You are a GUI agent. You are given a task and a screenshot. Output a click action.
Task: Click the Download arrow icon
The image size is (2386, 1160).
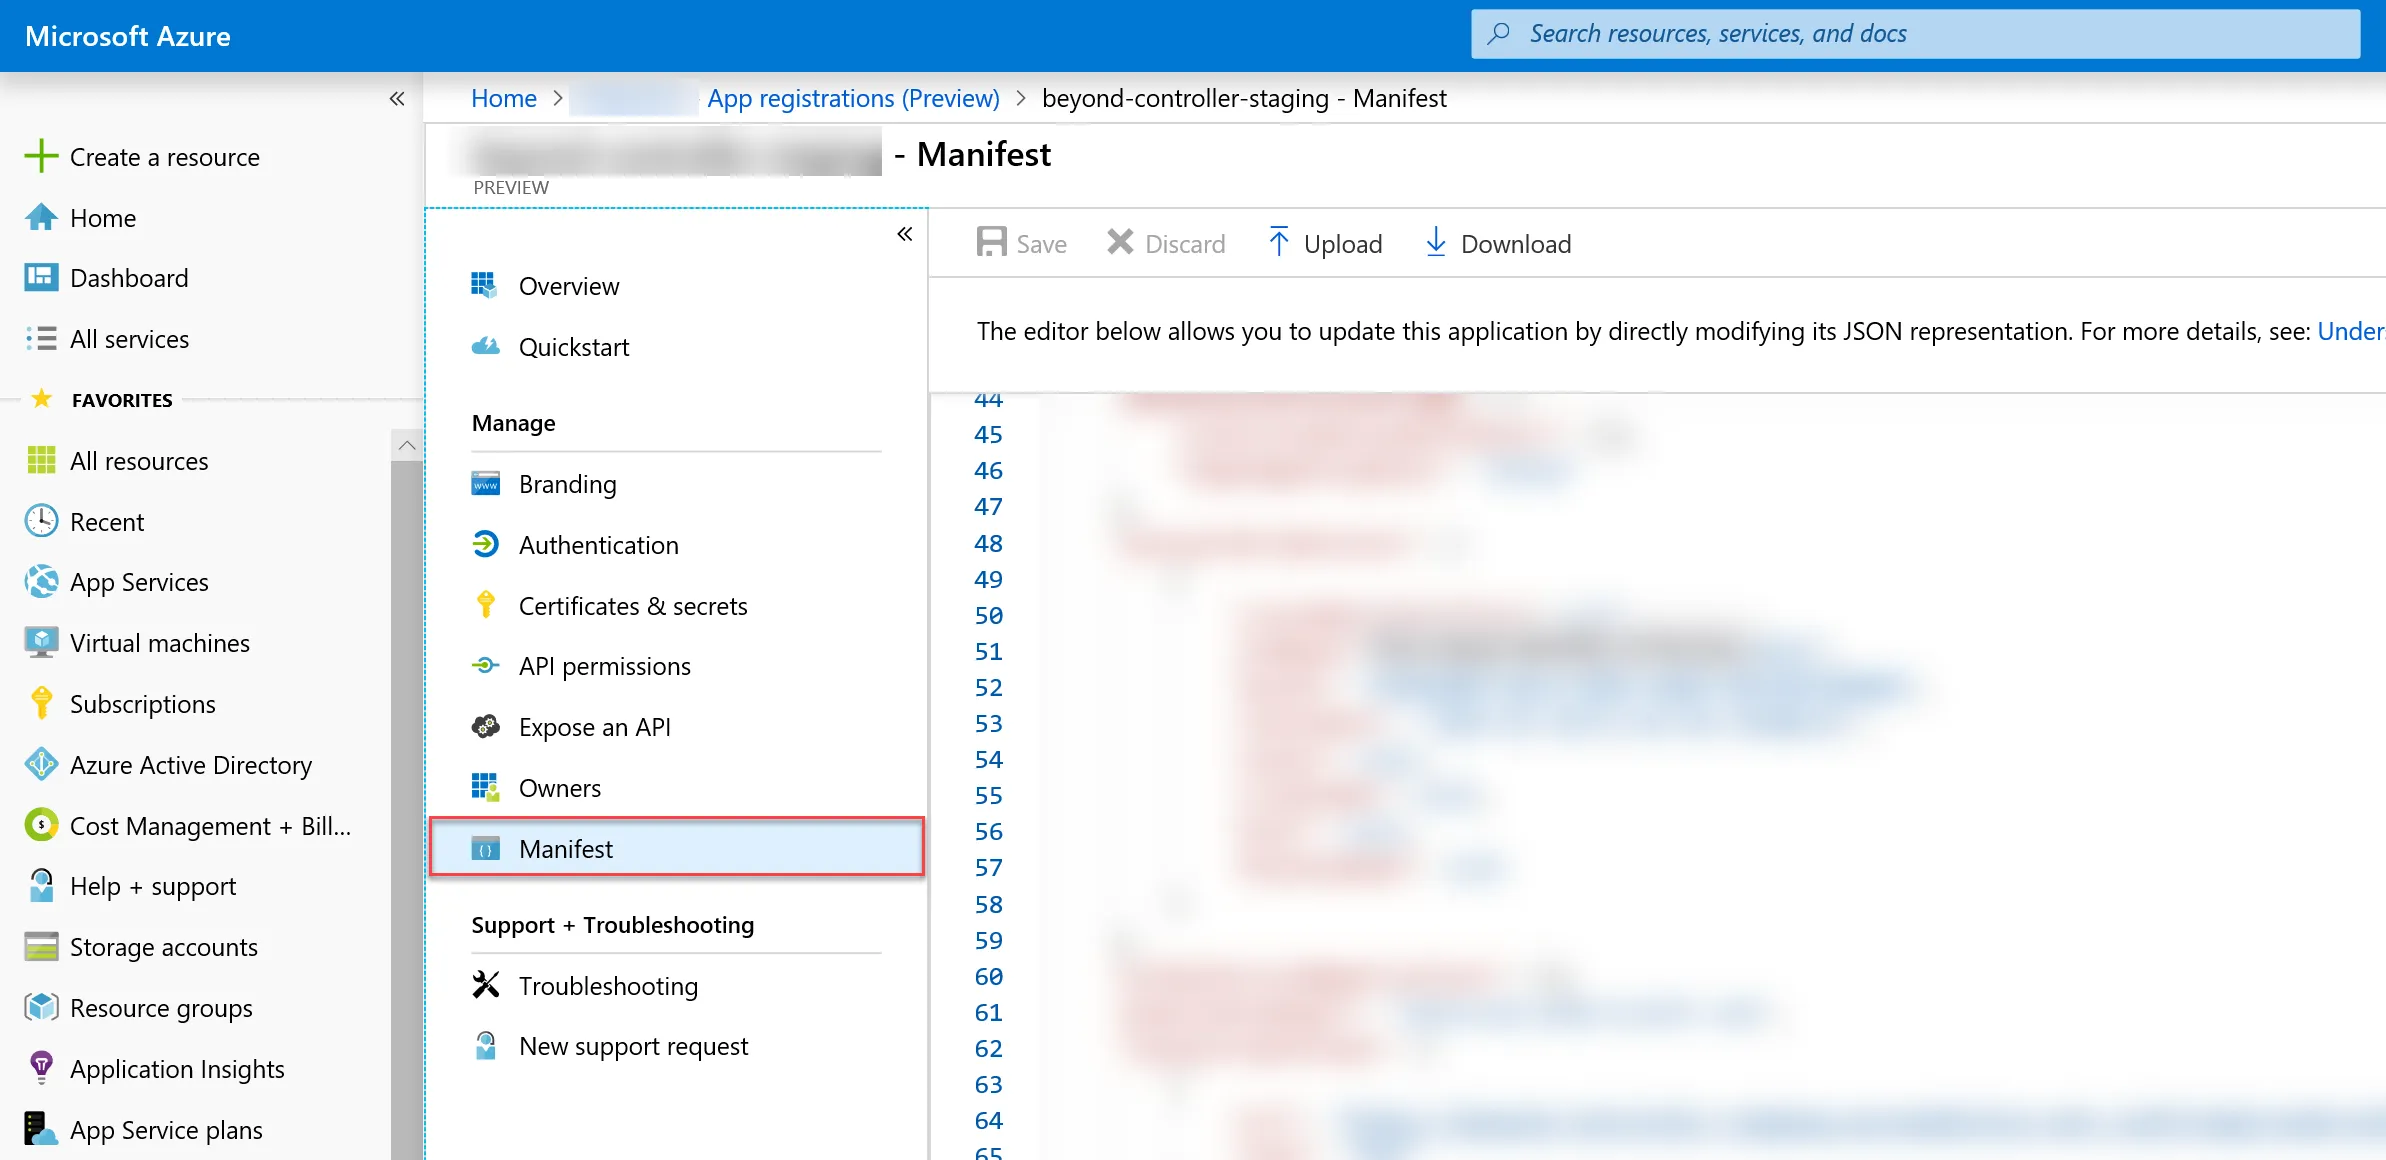(1435, 243)
